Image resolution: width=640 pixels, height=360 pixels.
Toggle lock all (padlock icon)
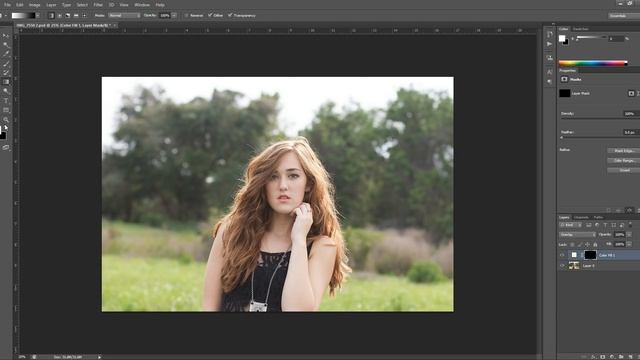click(x=595, y=244)
